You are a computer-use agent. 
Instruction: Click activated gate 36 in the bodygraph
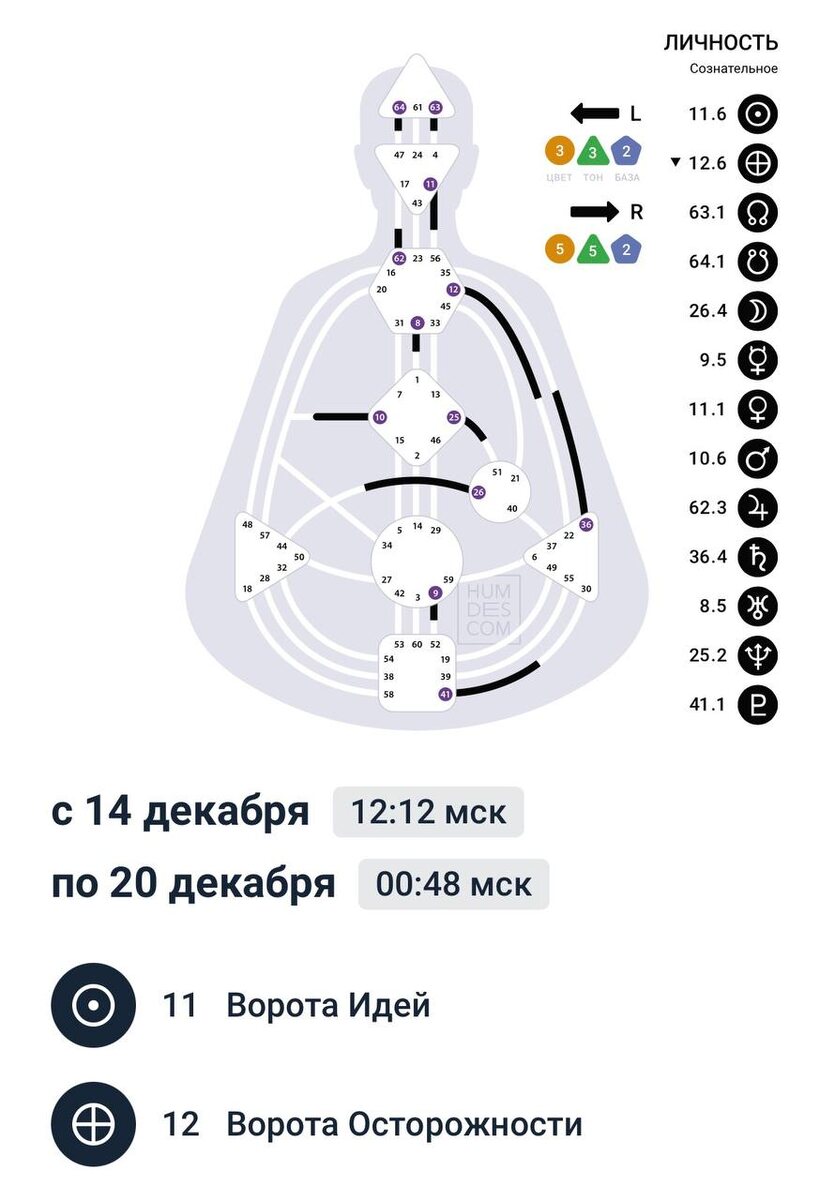(586, 524)
